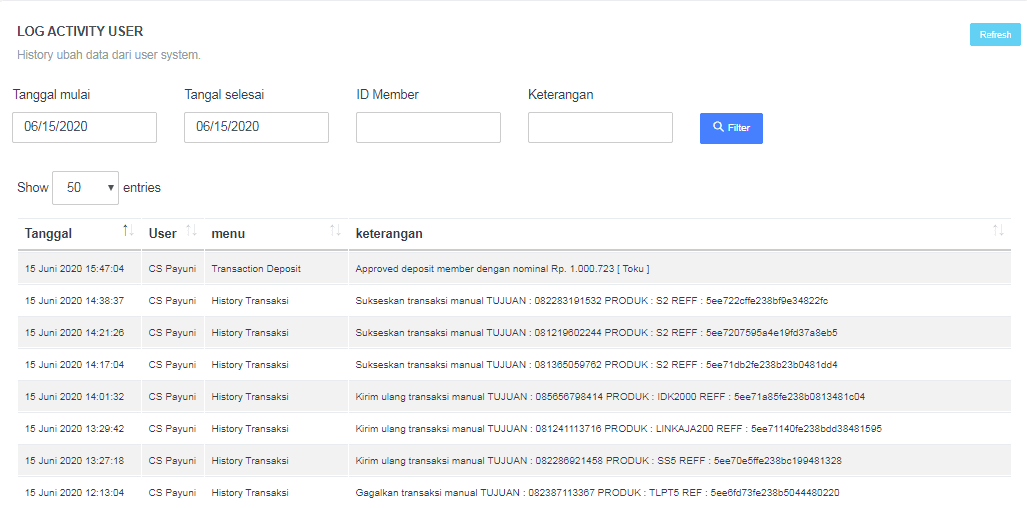
Task: Click the Refresh button
Action: pyautogui.click(x=995, y=35)
